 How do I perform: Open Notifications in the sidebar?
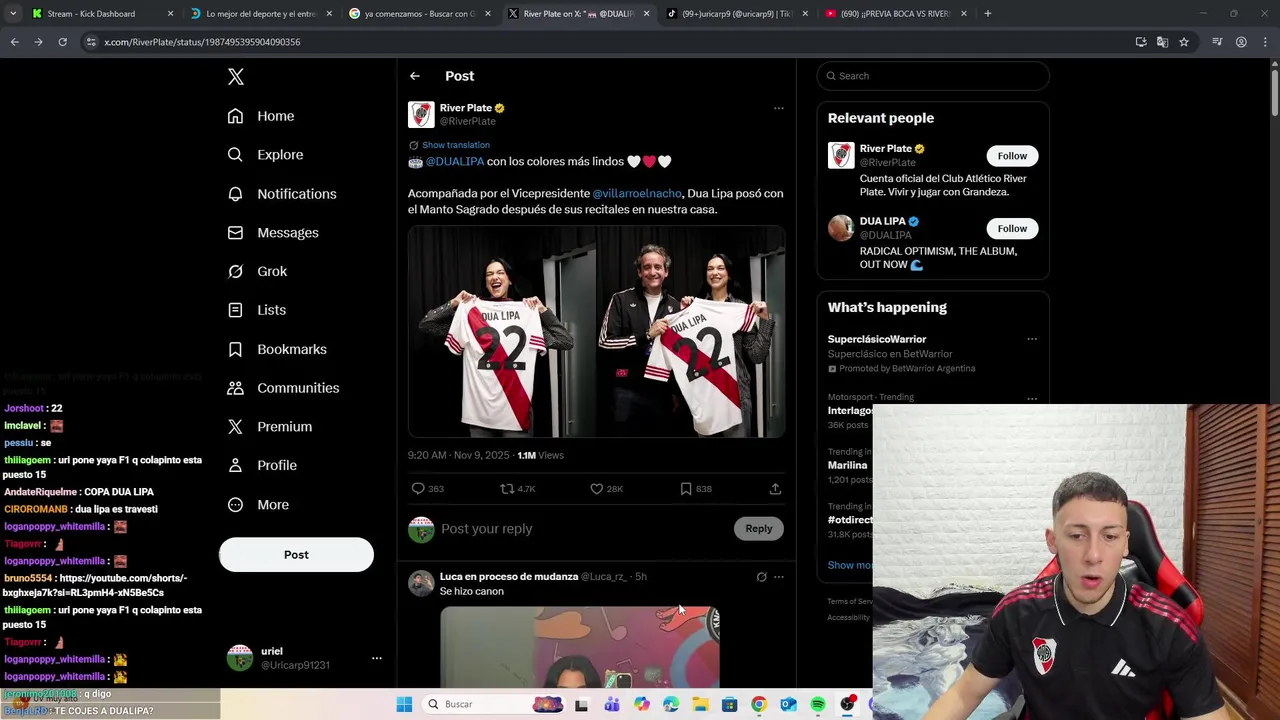point(282,194)
